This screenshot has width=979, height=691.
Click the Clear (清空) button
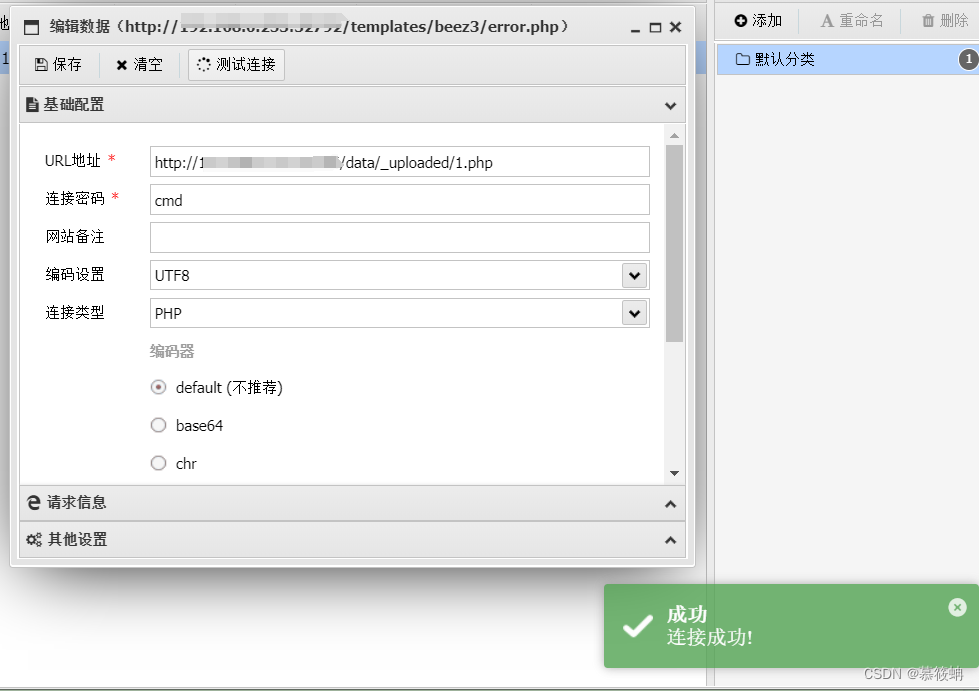139,65
